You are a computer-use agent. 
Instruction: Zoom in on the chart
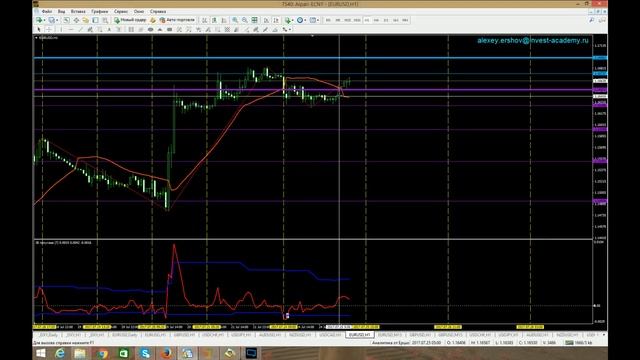click(x=235, y=20)
